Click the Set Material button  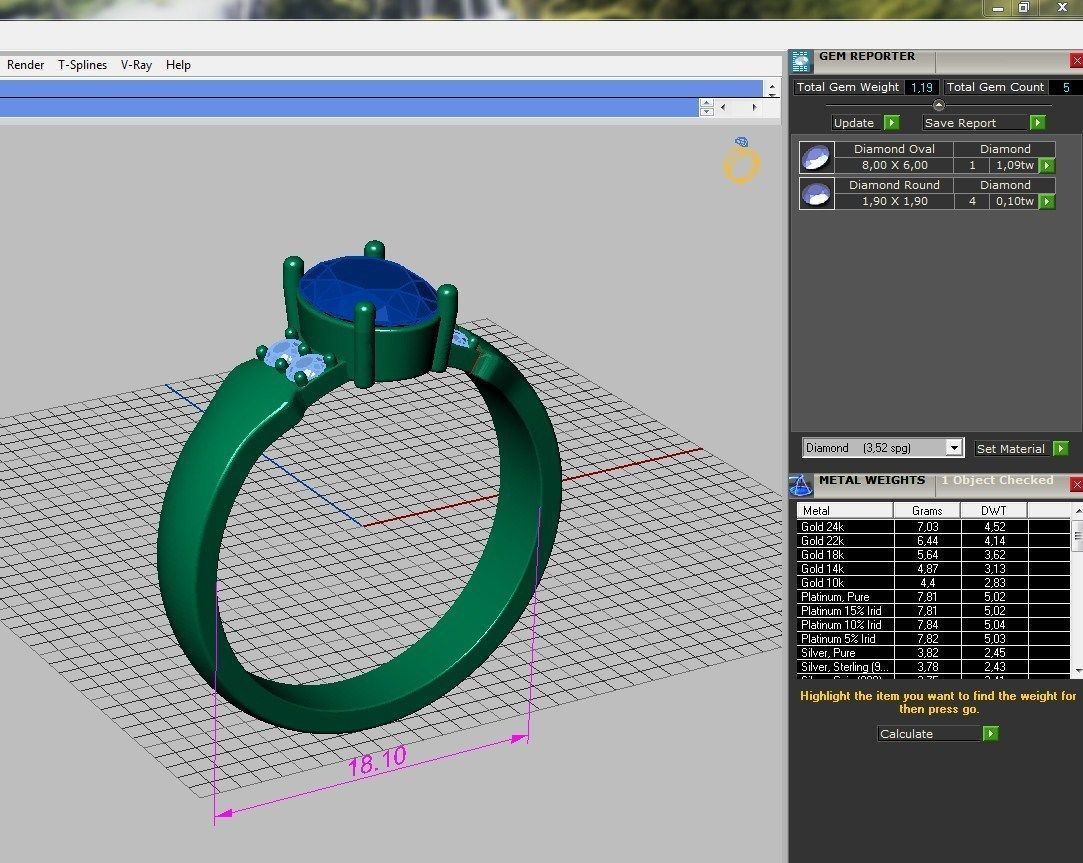coord(1011,448)
